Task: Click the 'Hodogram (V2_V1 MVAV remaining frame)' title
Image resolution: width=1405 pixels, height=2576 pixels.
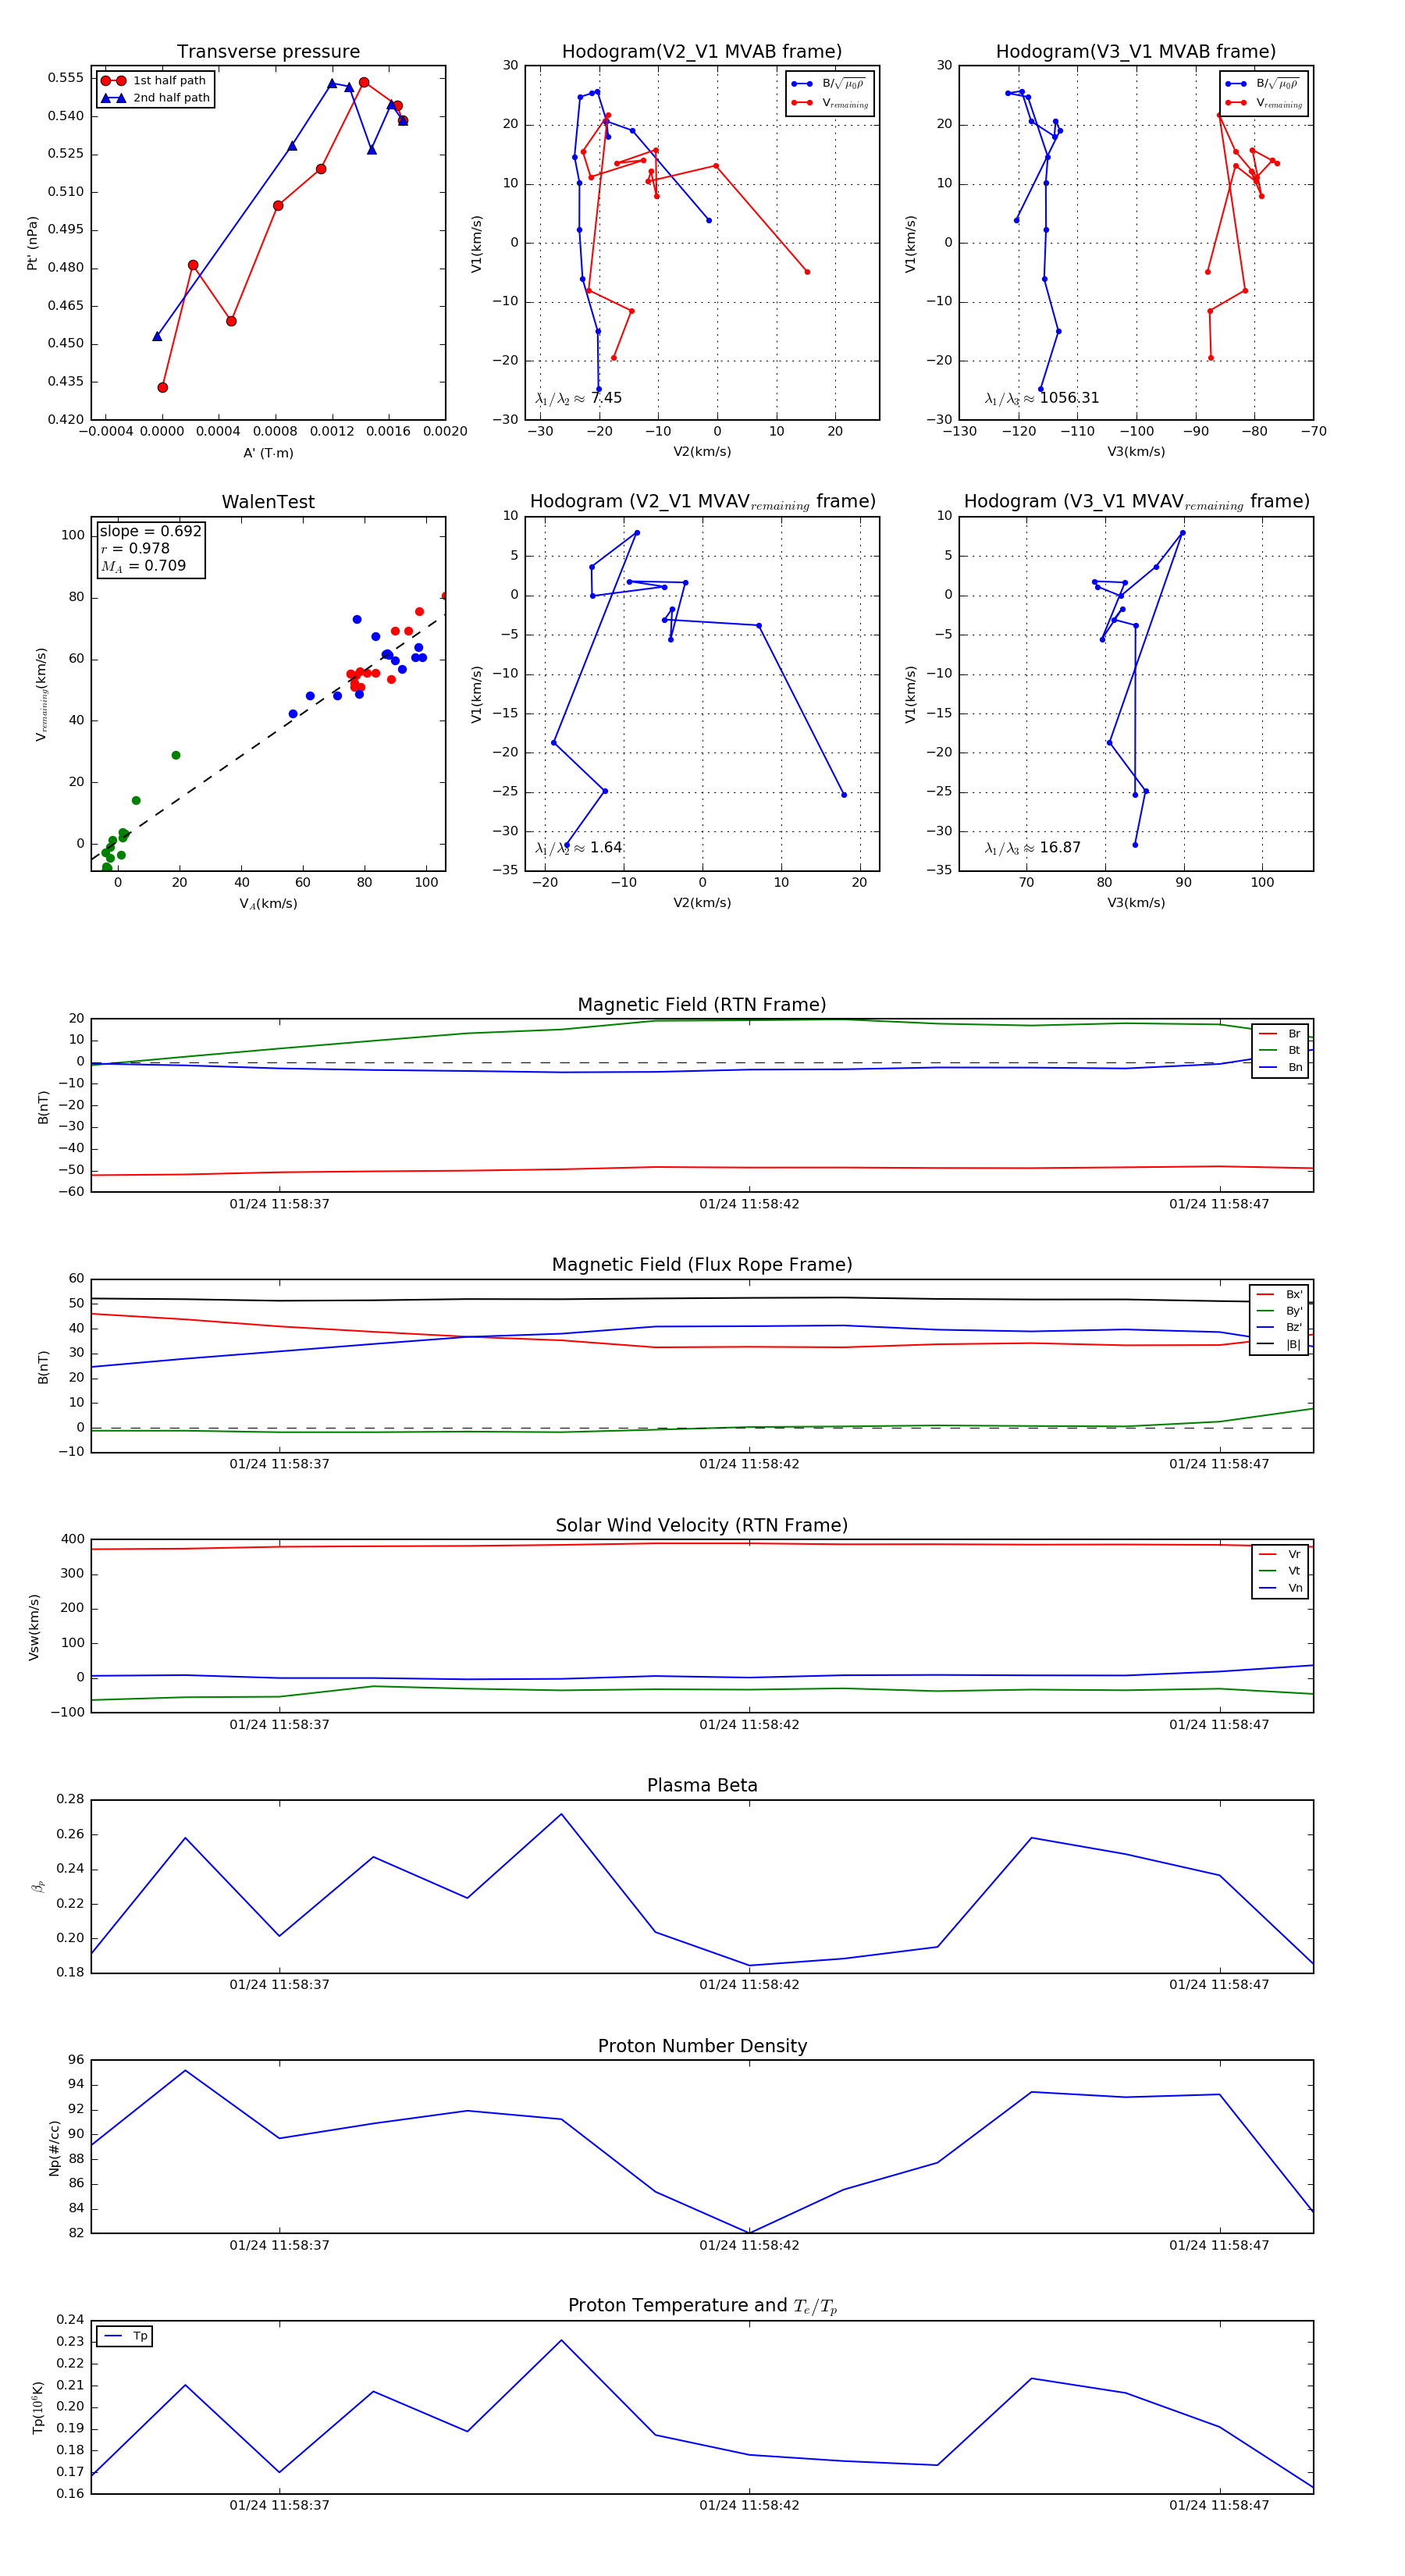Action: [702, 502]
